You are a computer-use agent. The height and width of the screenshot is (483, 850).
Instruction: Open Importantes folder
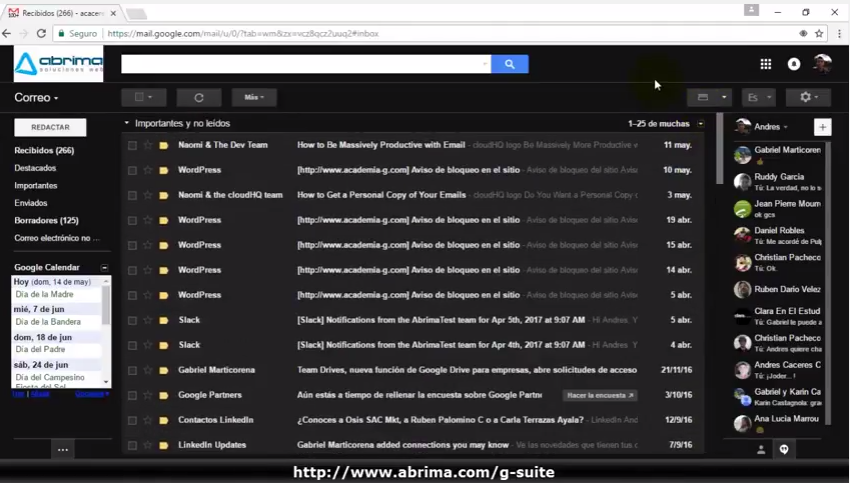[36, 185]
